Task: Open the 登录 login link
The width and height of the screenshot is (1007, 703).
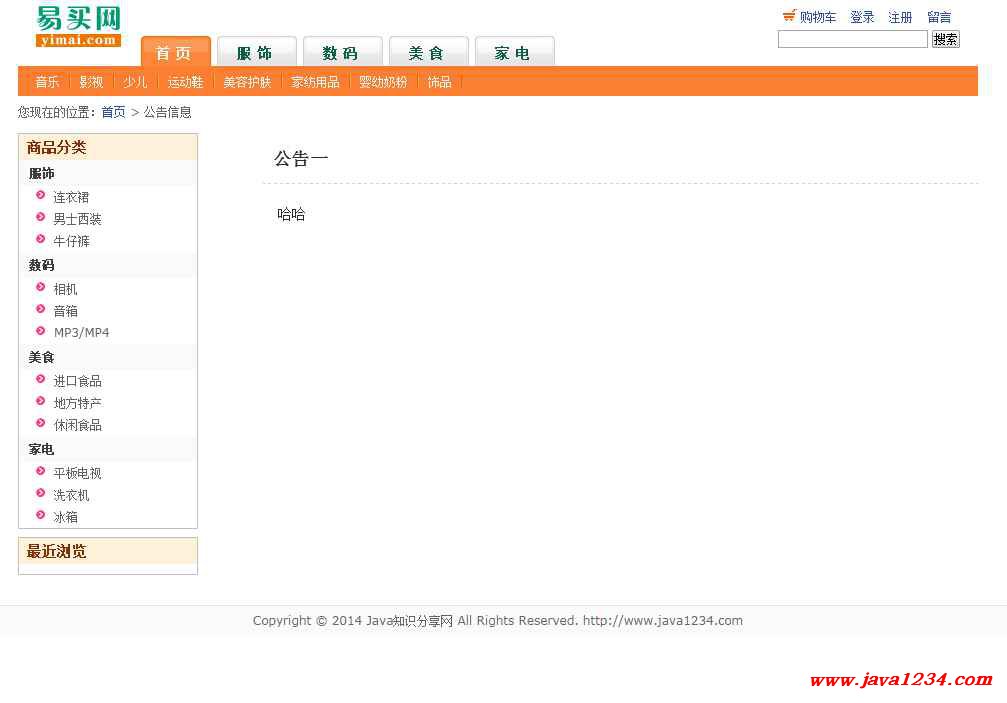Action: (x=862, y=17)
